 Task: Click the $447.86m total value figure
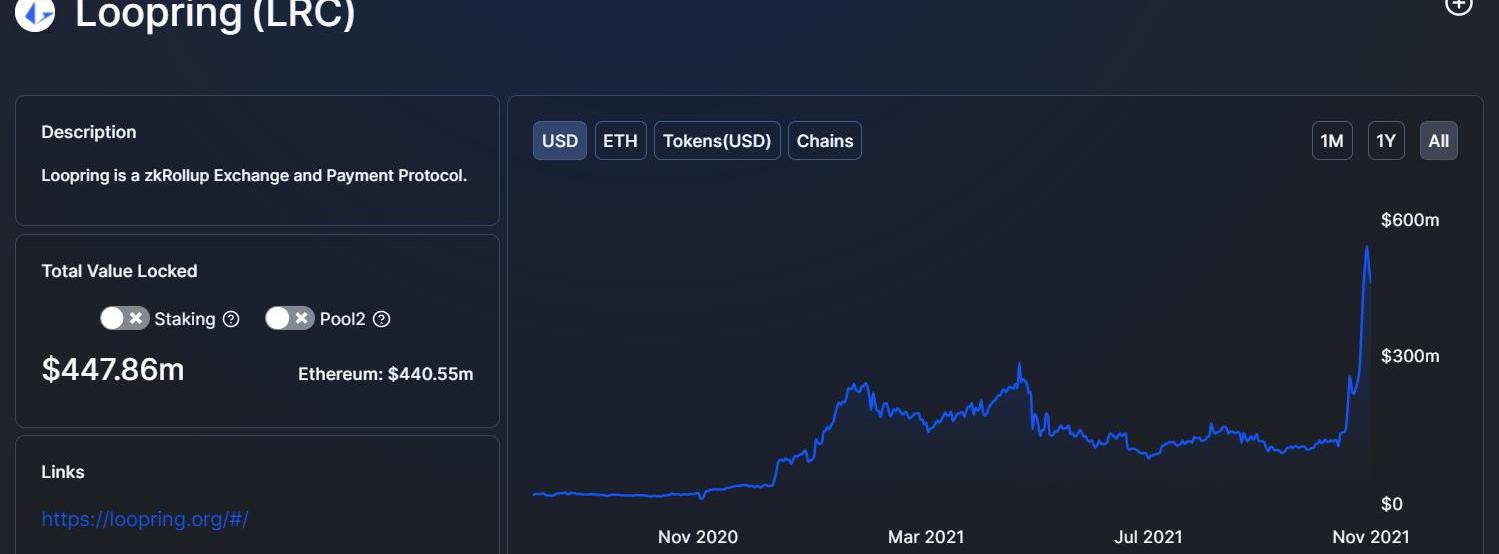click(113, 369)
